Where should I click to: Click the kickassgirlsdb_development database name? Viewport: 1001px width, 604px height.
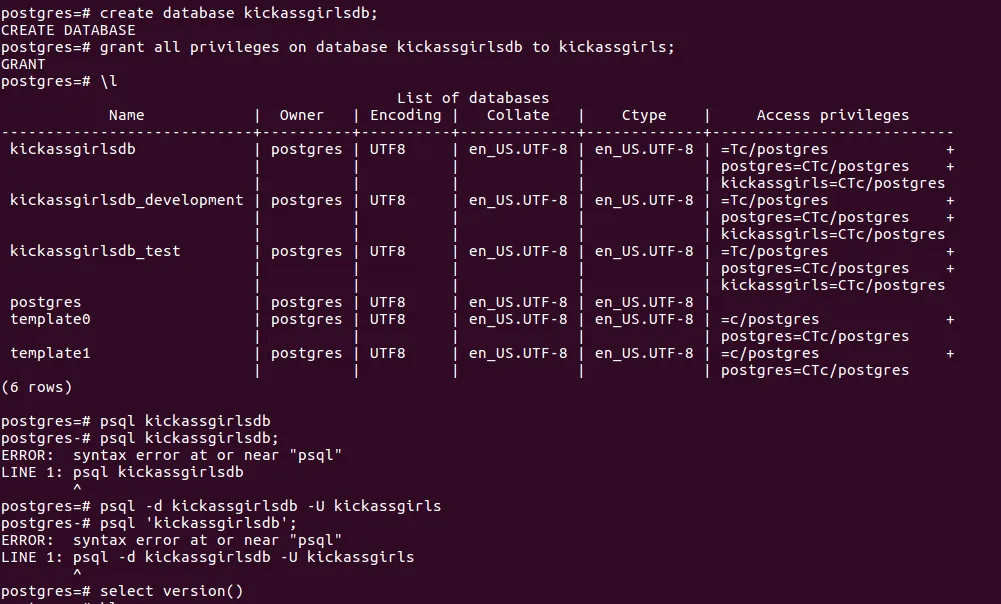126,200
